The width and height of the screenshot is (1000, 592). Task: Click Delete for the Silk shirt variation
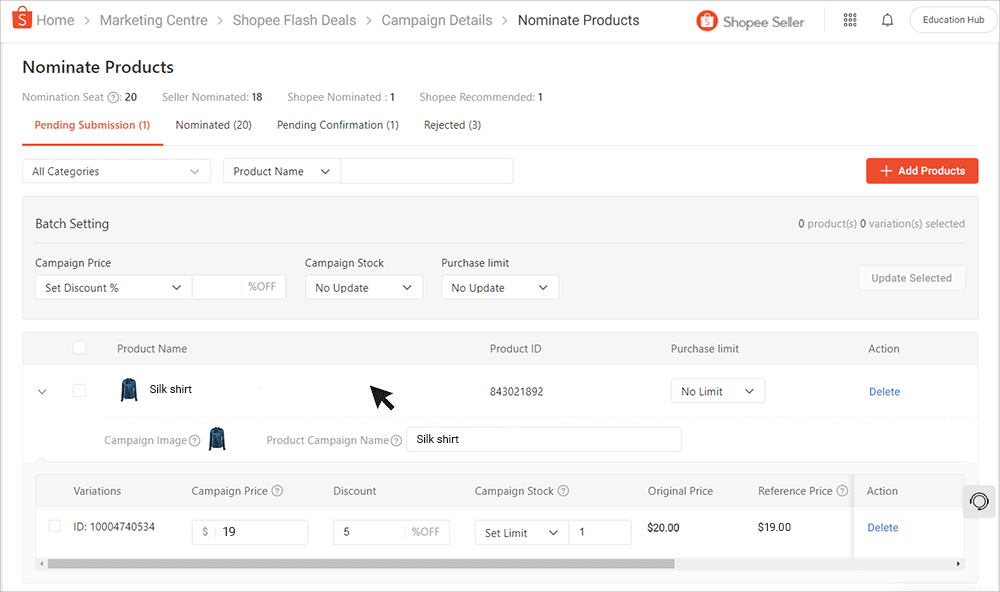pyautogui.click(x=882, y=527)
